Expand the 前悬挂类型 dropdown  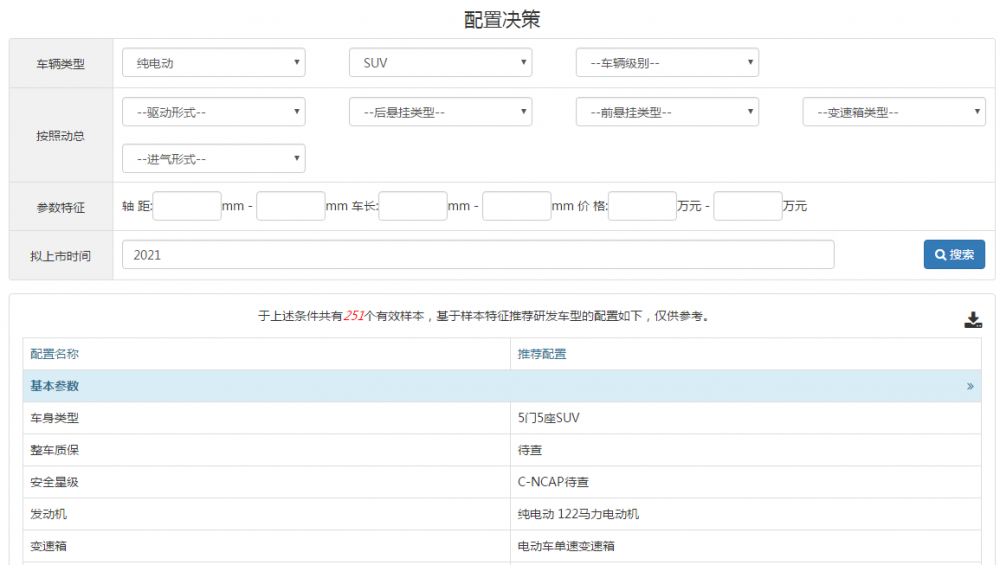pos(667,112)
